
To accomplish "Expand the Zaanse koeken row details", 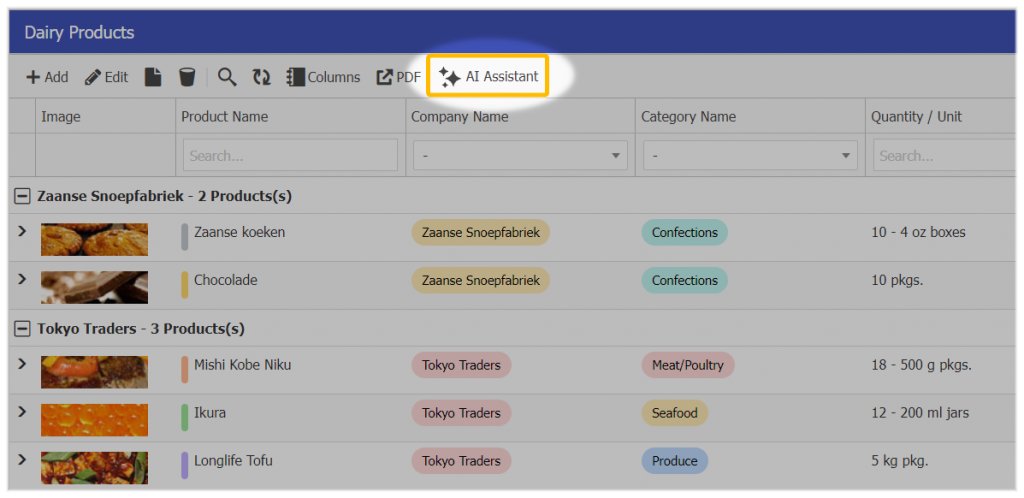I will 22,232.
